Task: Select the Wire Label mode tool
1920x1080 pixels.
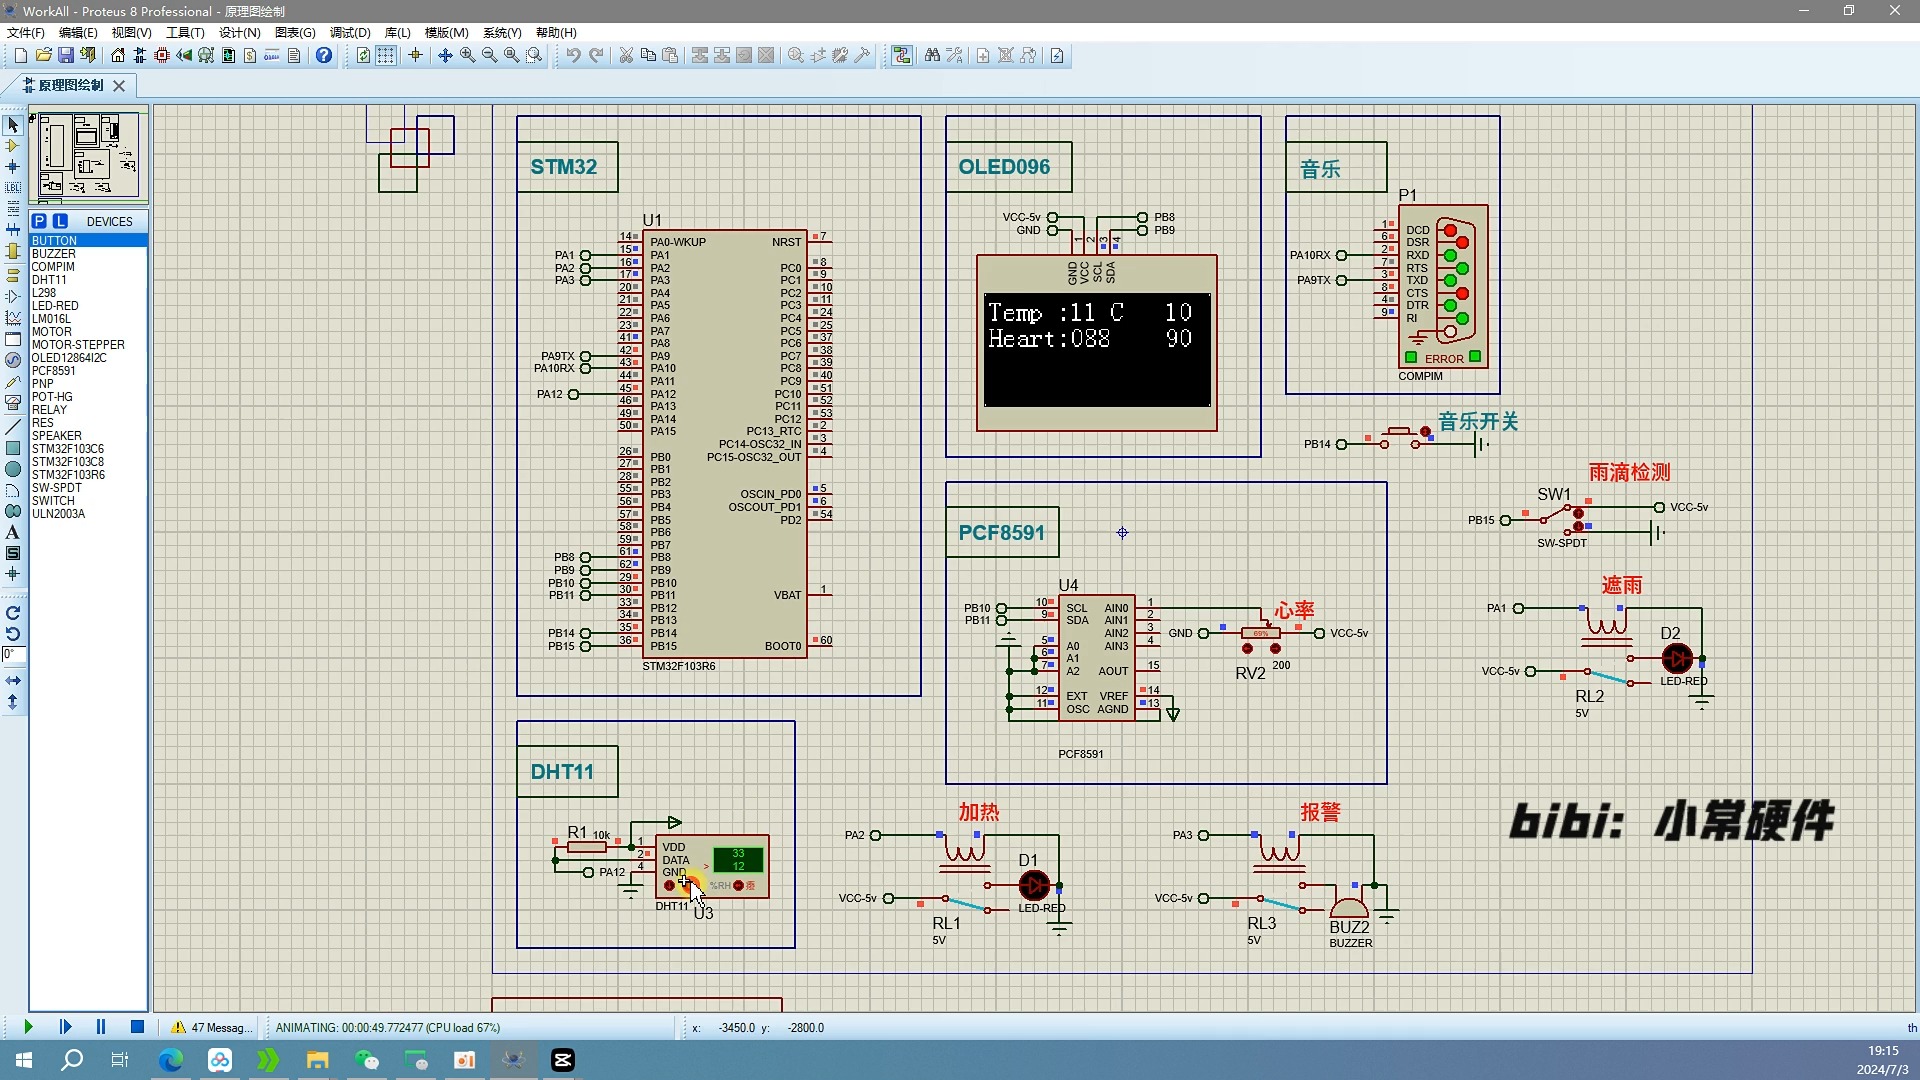Action: click(13, 188)
